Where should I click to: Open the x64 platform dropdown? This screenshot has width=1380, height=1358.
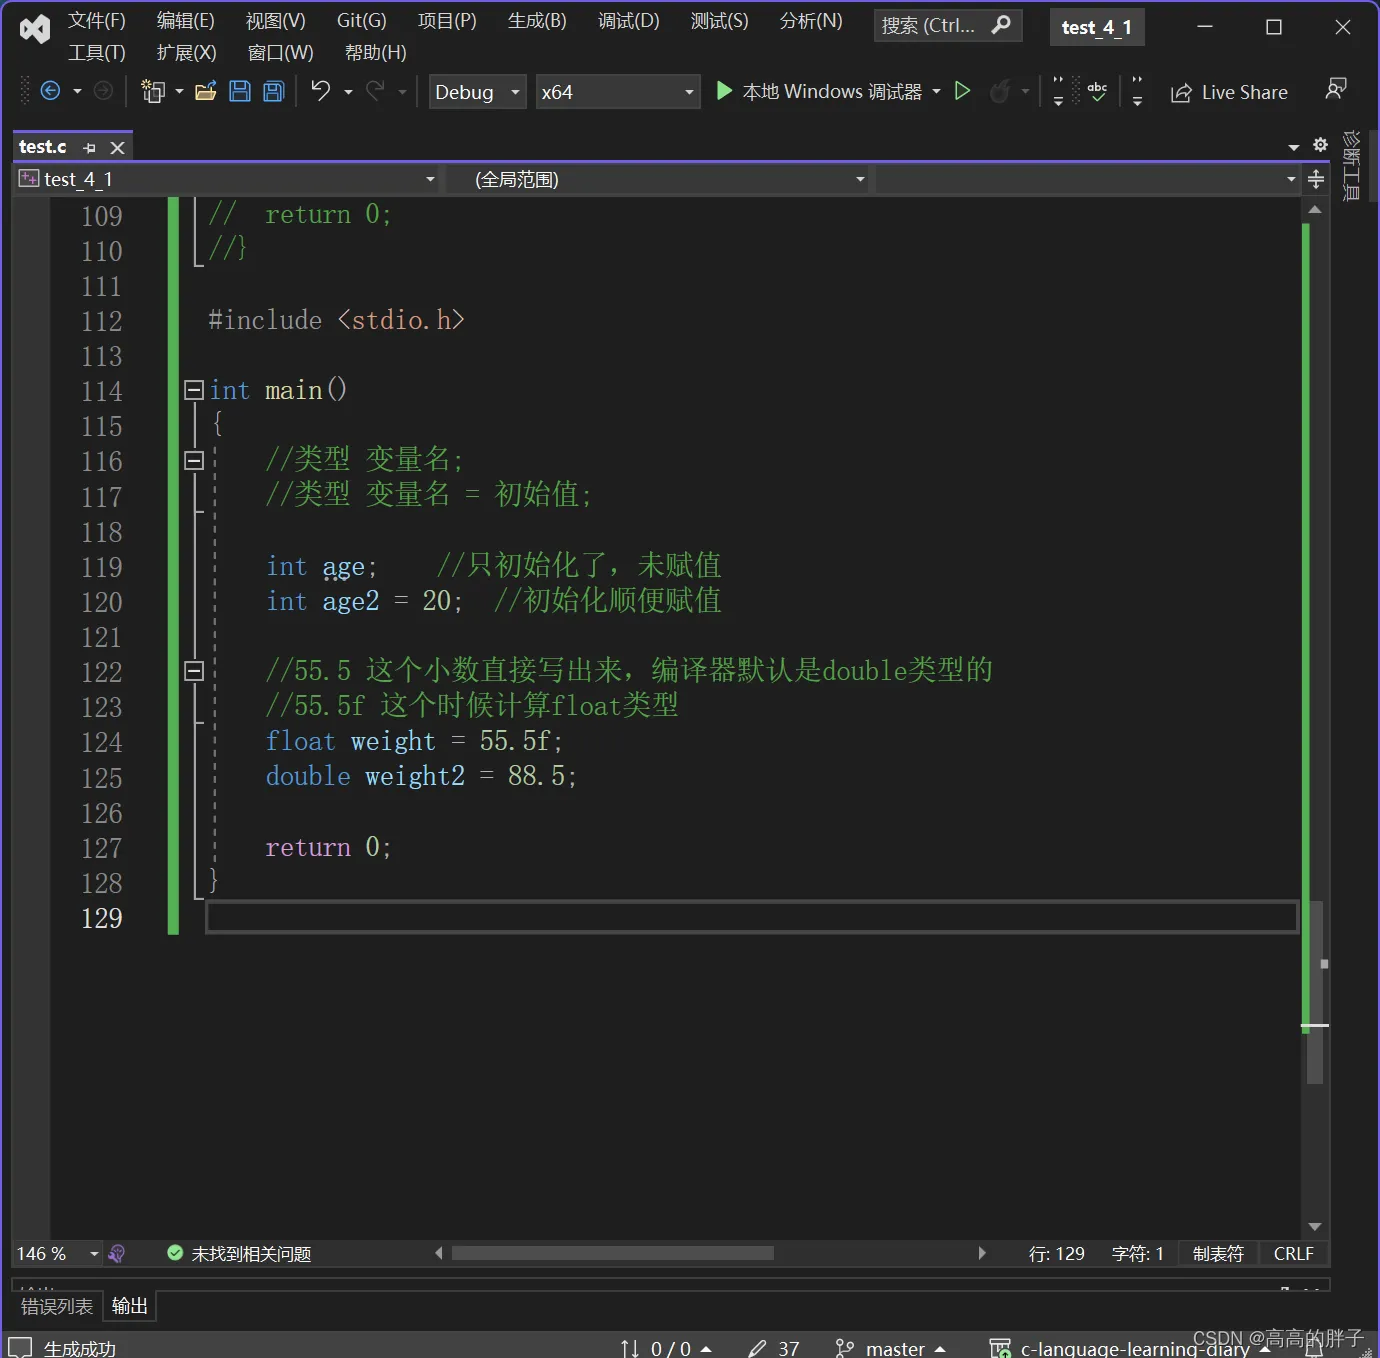617,92
